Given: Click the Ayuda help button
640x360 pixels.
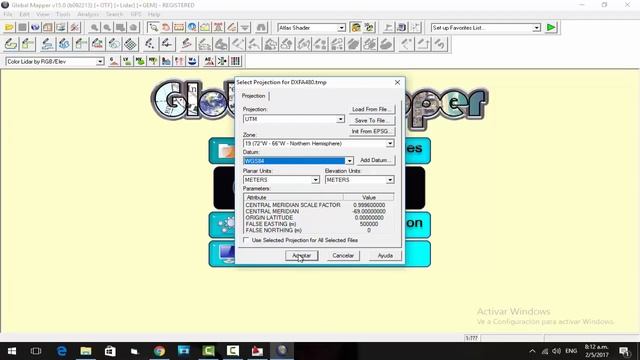Looking at the screenshot, I should pos(385,256).
